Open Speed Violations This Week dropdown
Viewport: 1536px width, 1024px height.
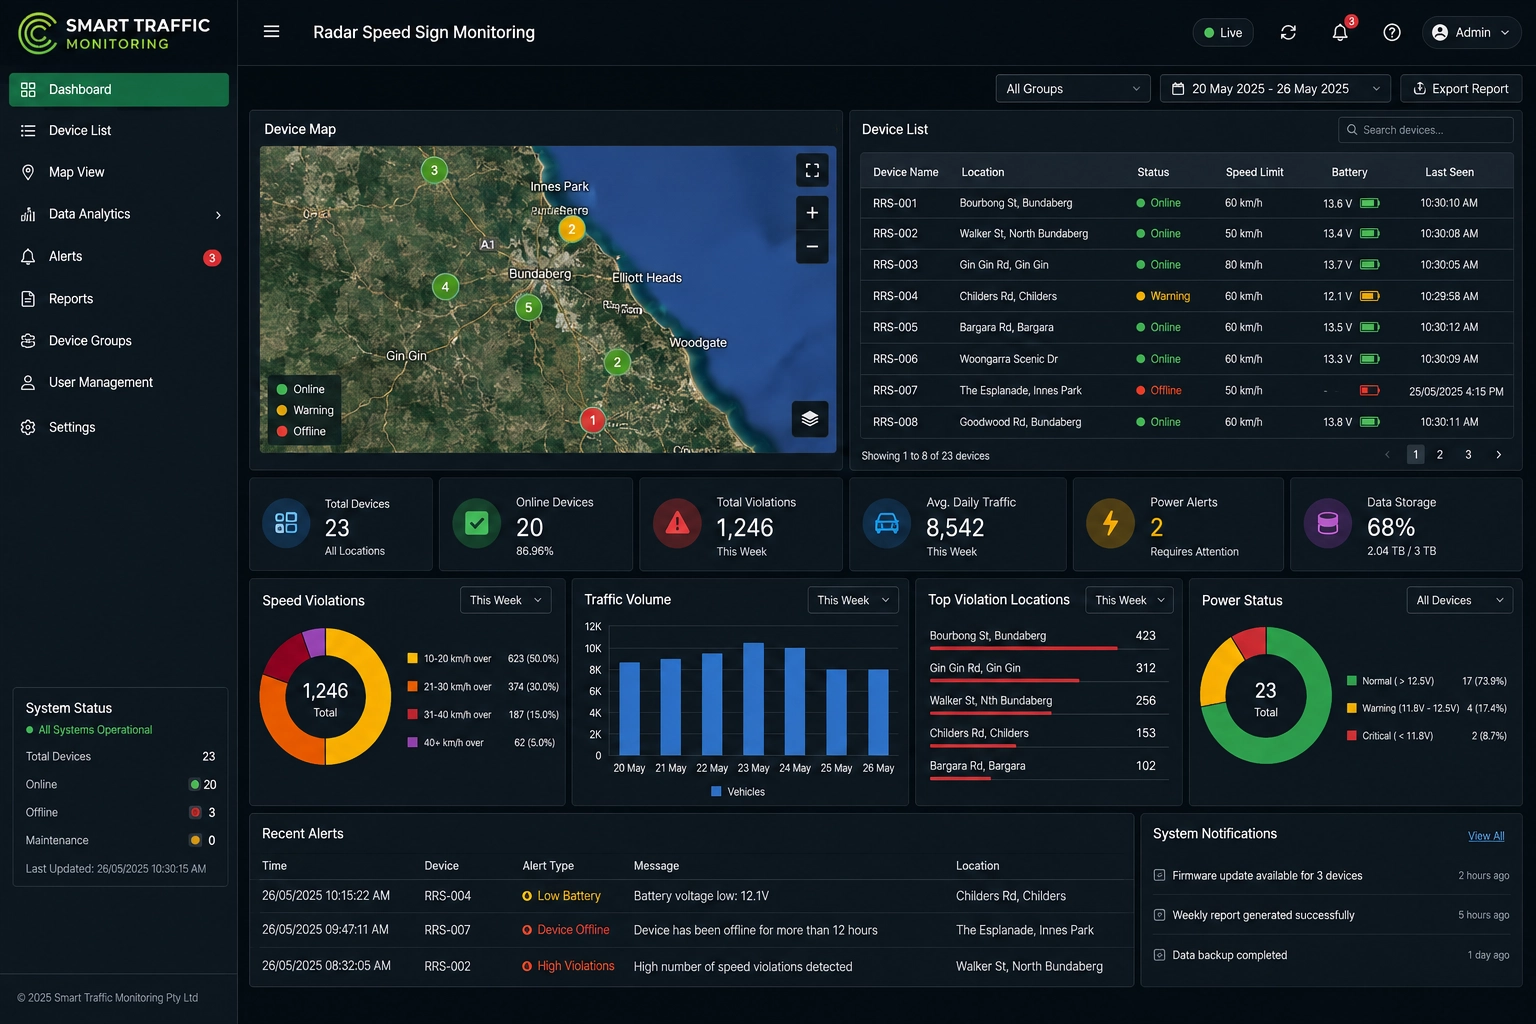click(x=506, y=600)
